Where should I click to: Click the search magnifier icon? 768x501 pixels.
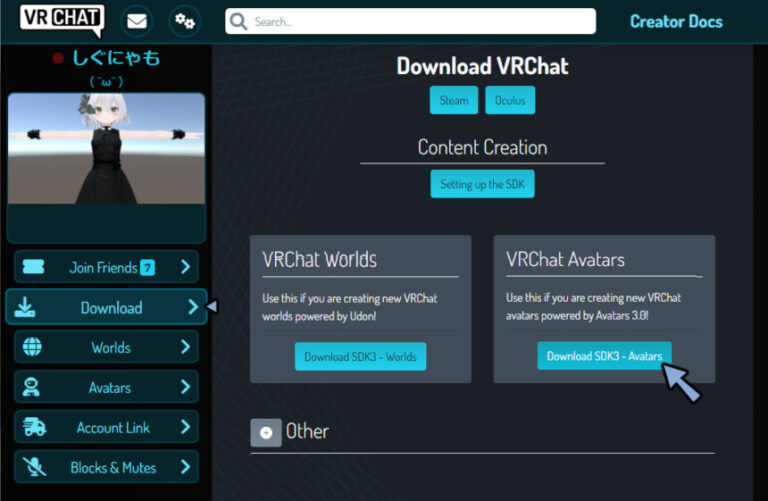click(x=239, y=21)
